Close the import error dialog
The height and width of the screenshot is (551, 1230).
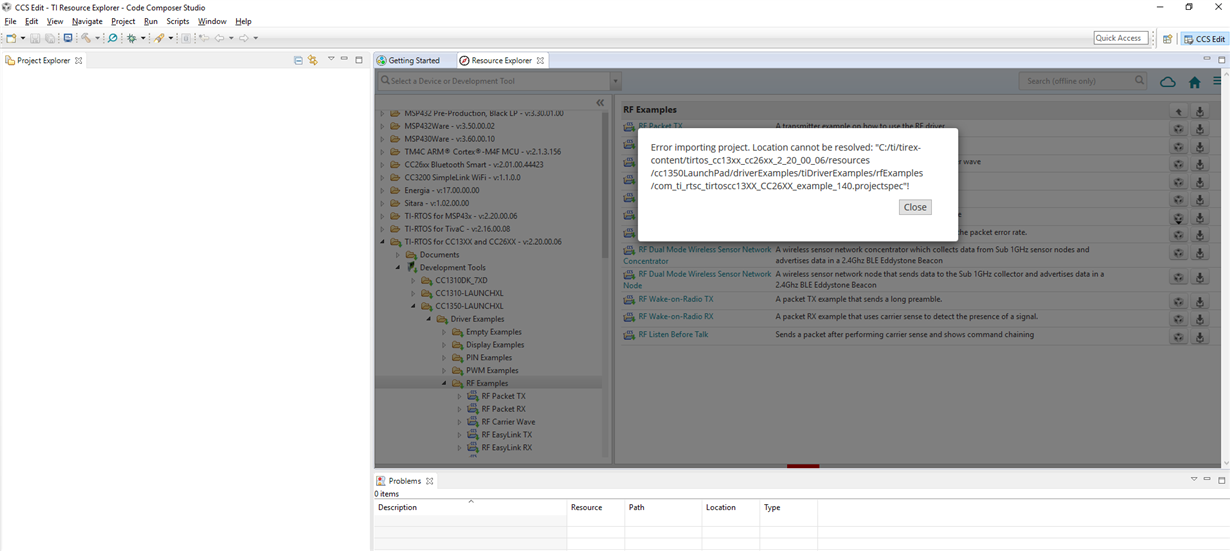[915, 207]
